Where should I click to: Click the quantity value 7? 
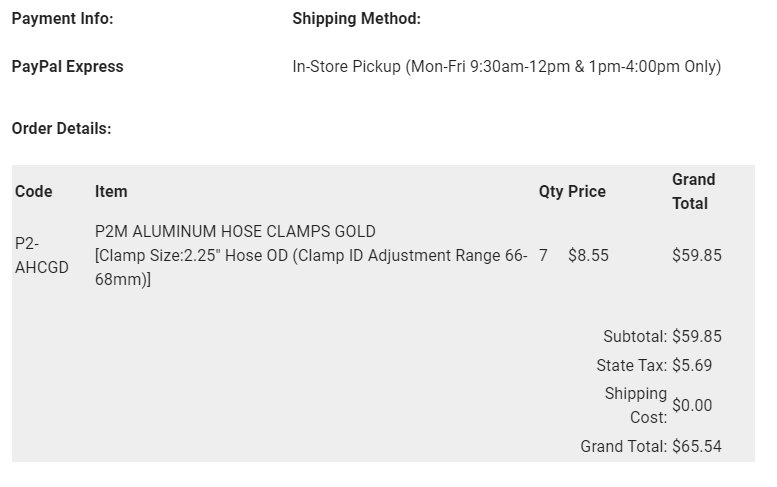[543, 255]
